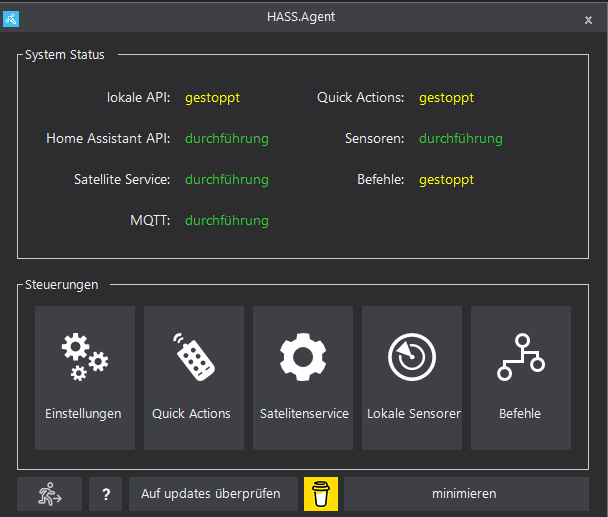This screenshot has width=608, height=517.
Task: Click the 'Befehle:' status label
Action: pos(380,180)
